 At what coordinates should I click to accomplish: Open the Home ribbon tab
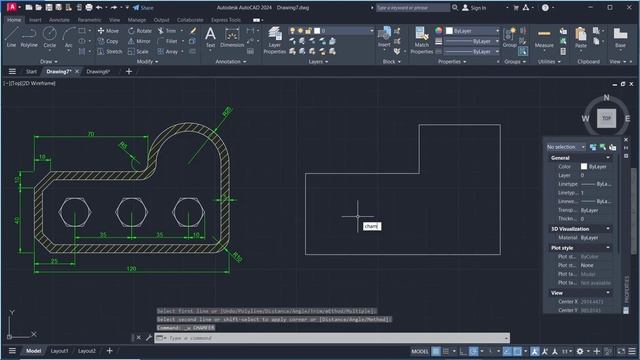tap(14, 20)
